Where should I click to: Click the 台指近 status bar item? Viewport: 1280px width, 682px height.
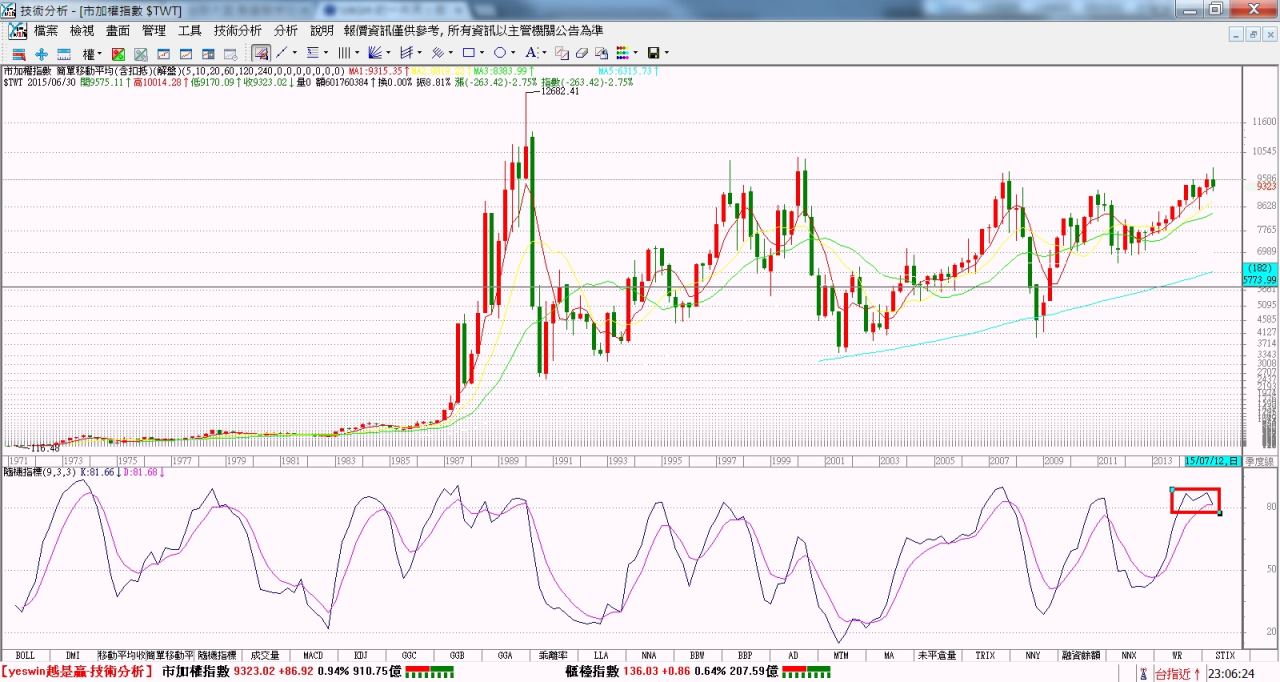point(1177,673)
